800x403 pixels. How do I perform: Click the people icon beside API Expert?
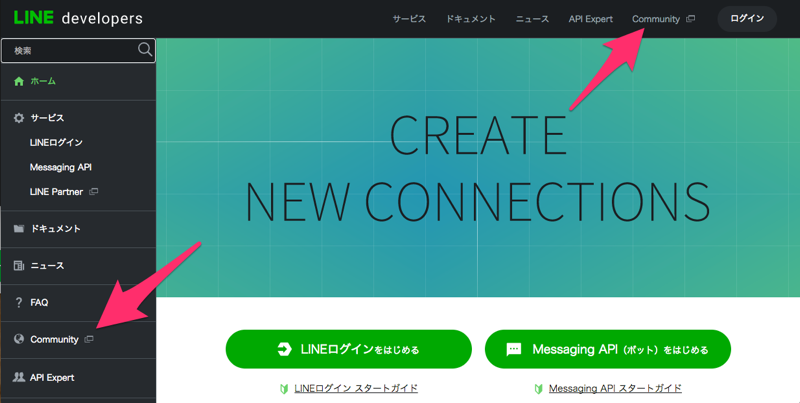[19, 377]
